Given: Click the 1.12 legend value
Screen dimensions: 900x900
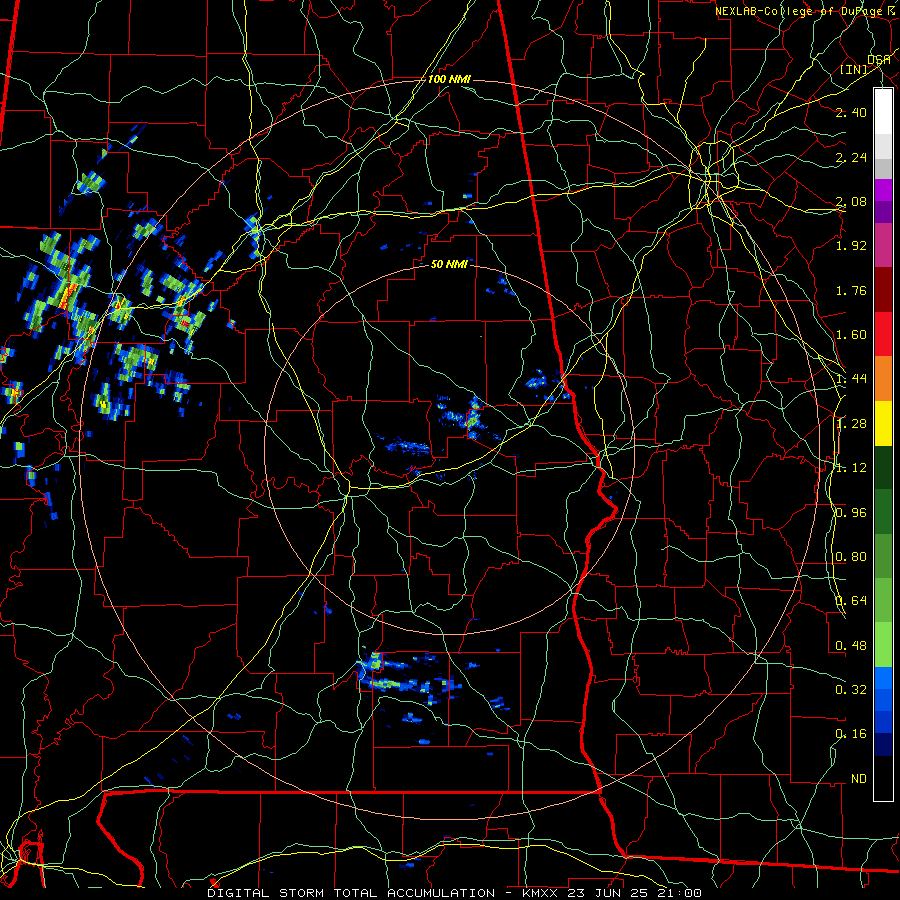Looking at the screenshot, I should pyautogui.click(x=851, y=468).
